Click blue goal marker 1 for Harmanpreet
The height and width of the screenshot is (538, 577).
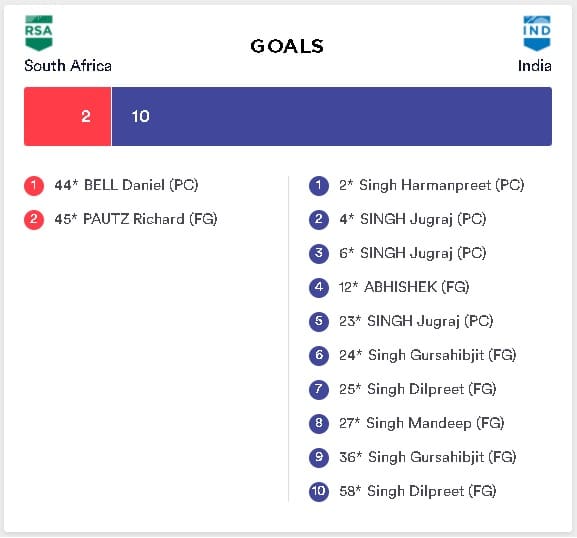click(319, 185)
